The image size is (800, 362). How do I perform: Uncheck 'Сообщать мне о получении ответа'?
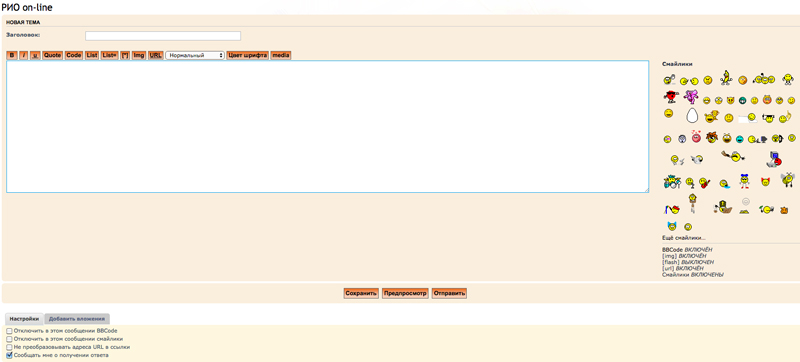9,355
